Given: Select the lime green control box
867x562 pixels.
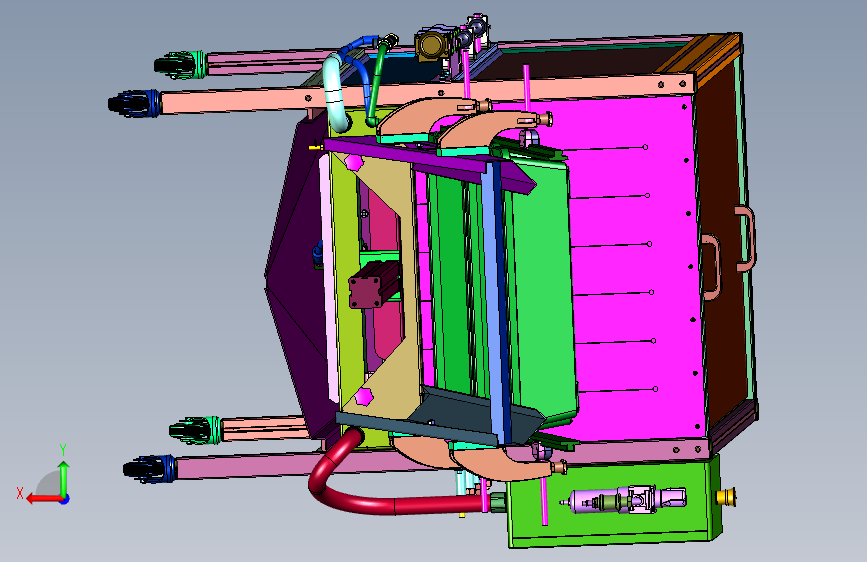Looking at the screenshot, I should (614, 502).
